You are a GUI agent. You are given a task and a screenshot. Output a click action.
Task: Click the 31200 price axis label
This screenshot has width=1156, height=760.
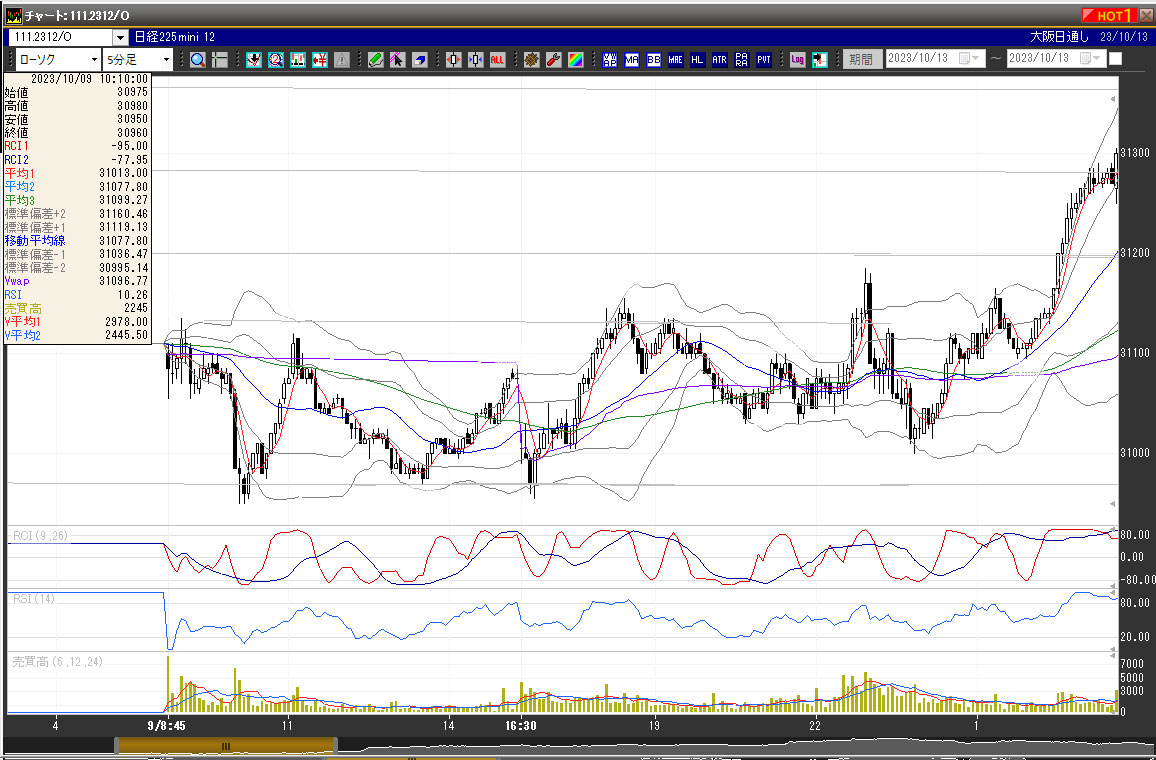pos(1135,253)
